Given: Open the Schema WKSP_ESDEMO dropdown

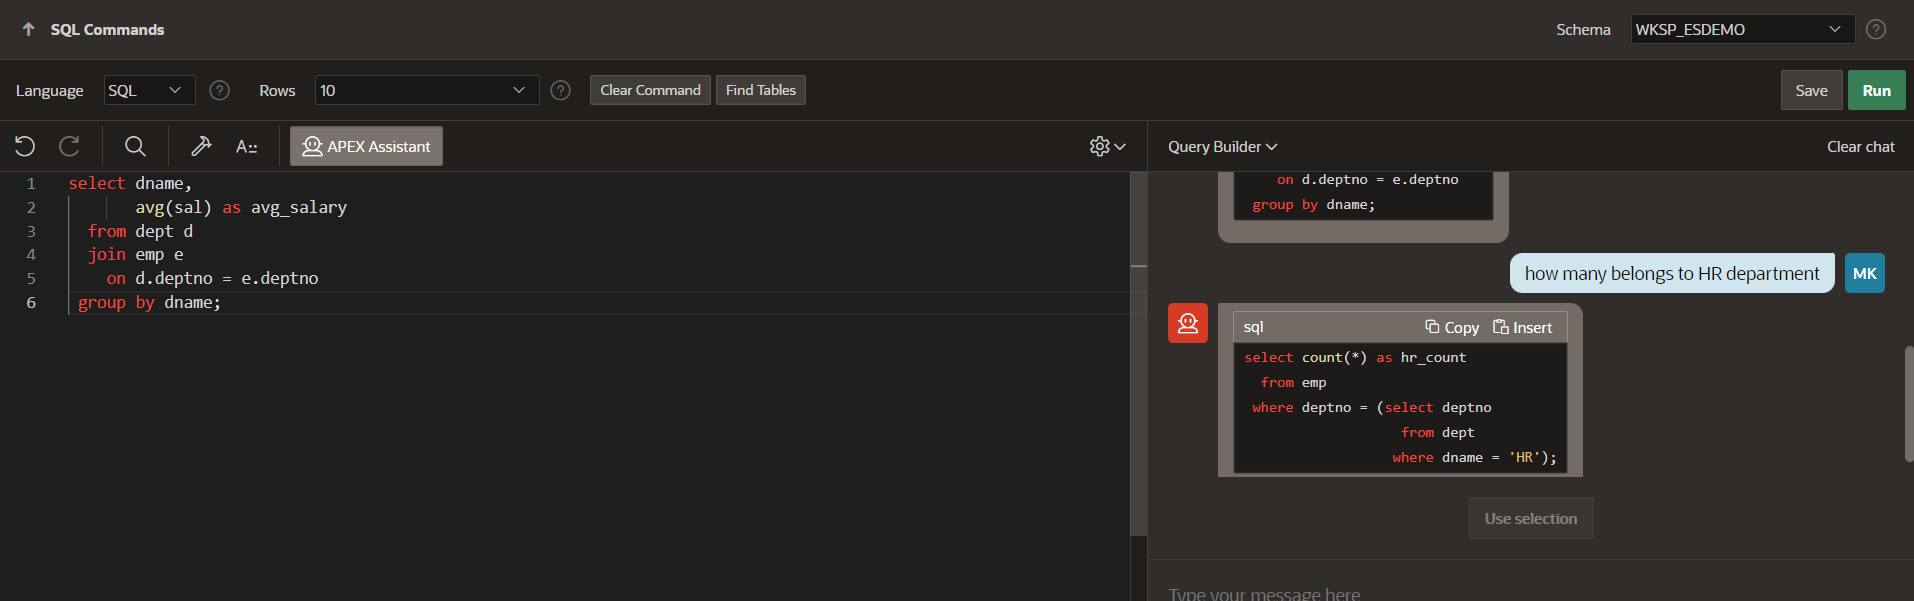Looking at the screenshot, I should 1741,30.
